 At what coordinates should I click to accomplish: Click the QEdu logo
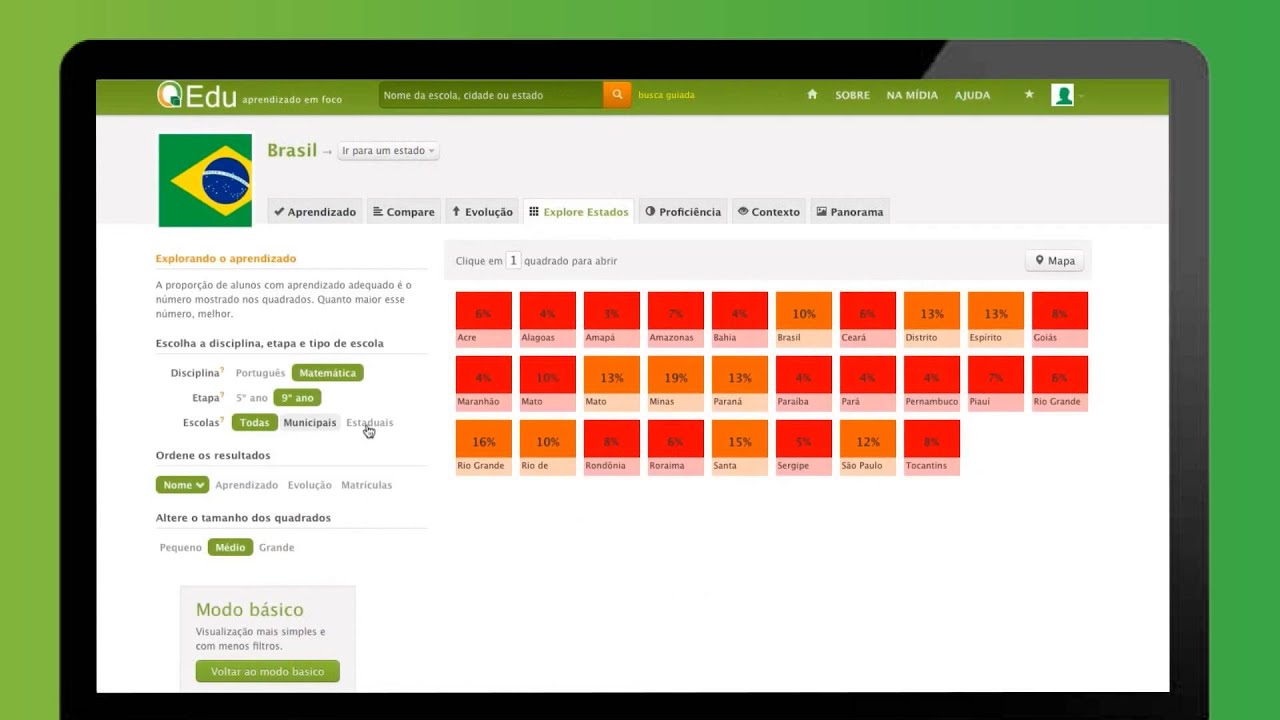197,95
